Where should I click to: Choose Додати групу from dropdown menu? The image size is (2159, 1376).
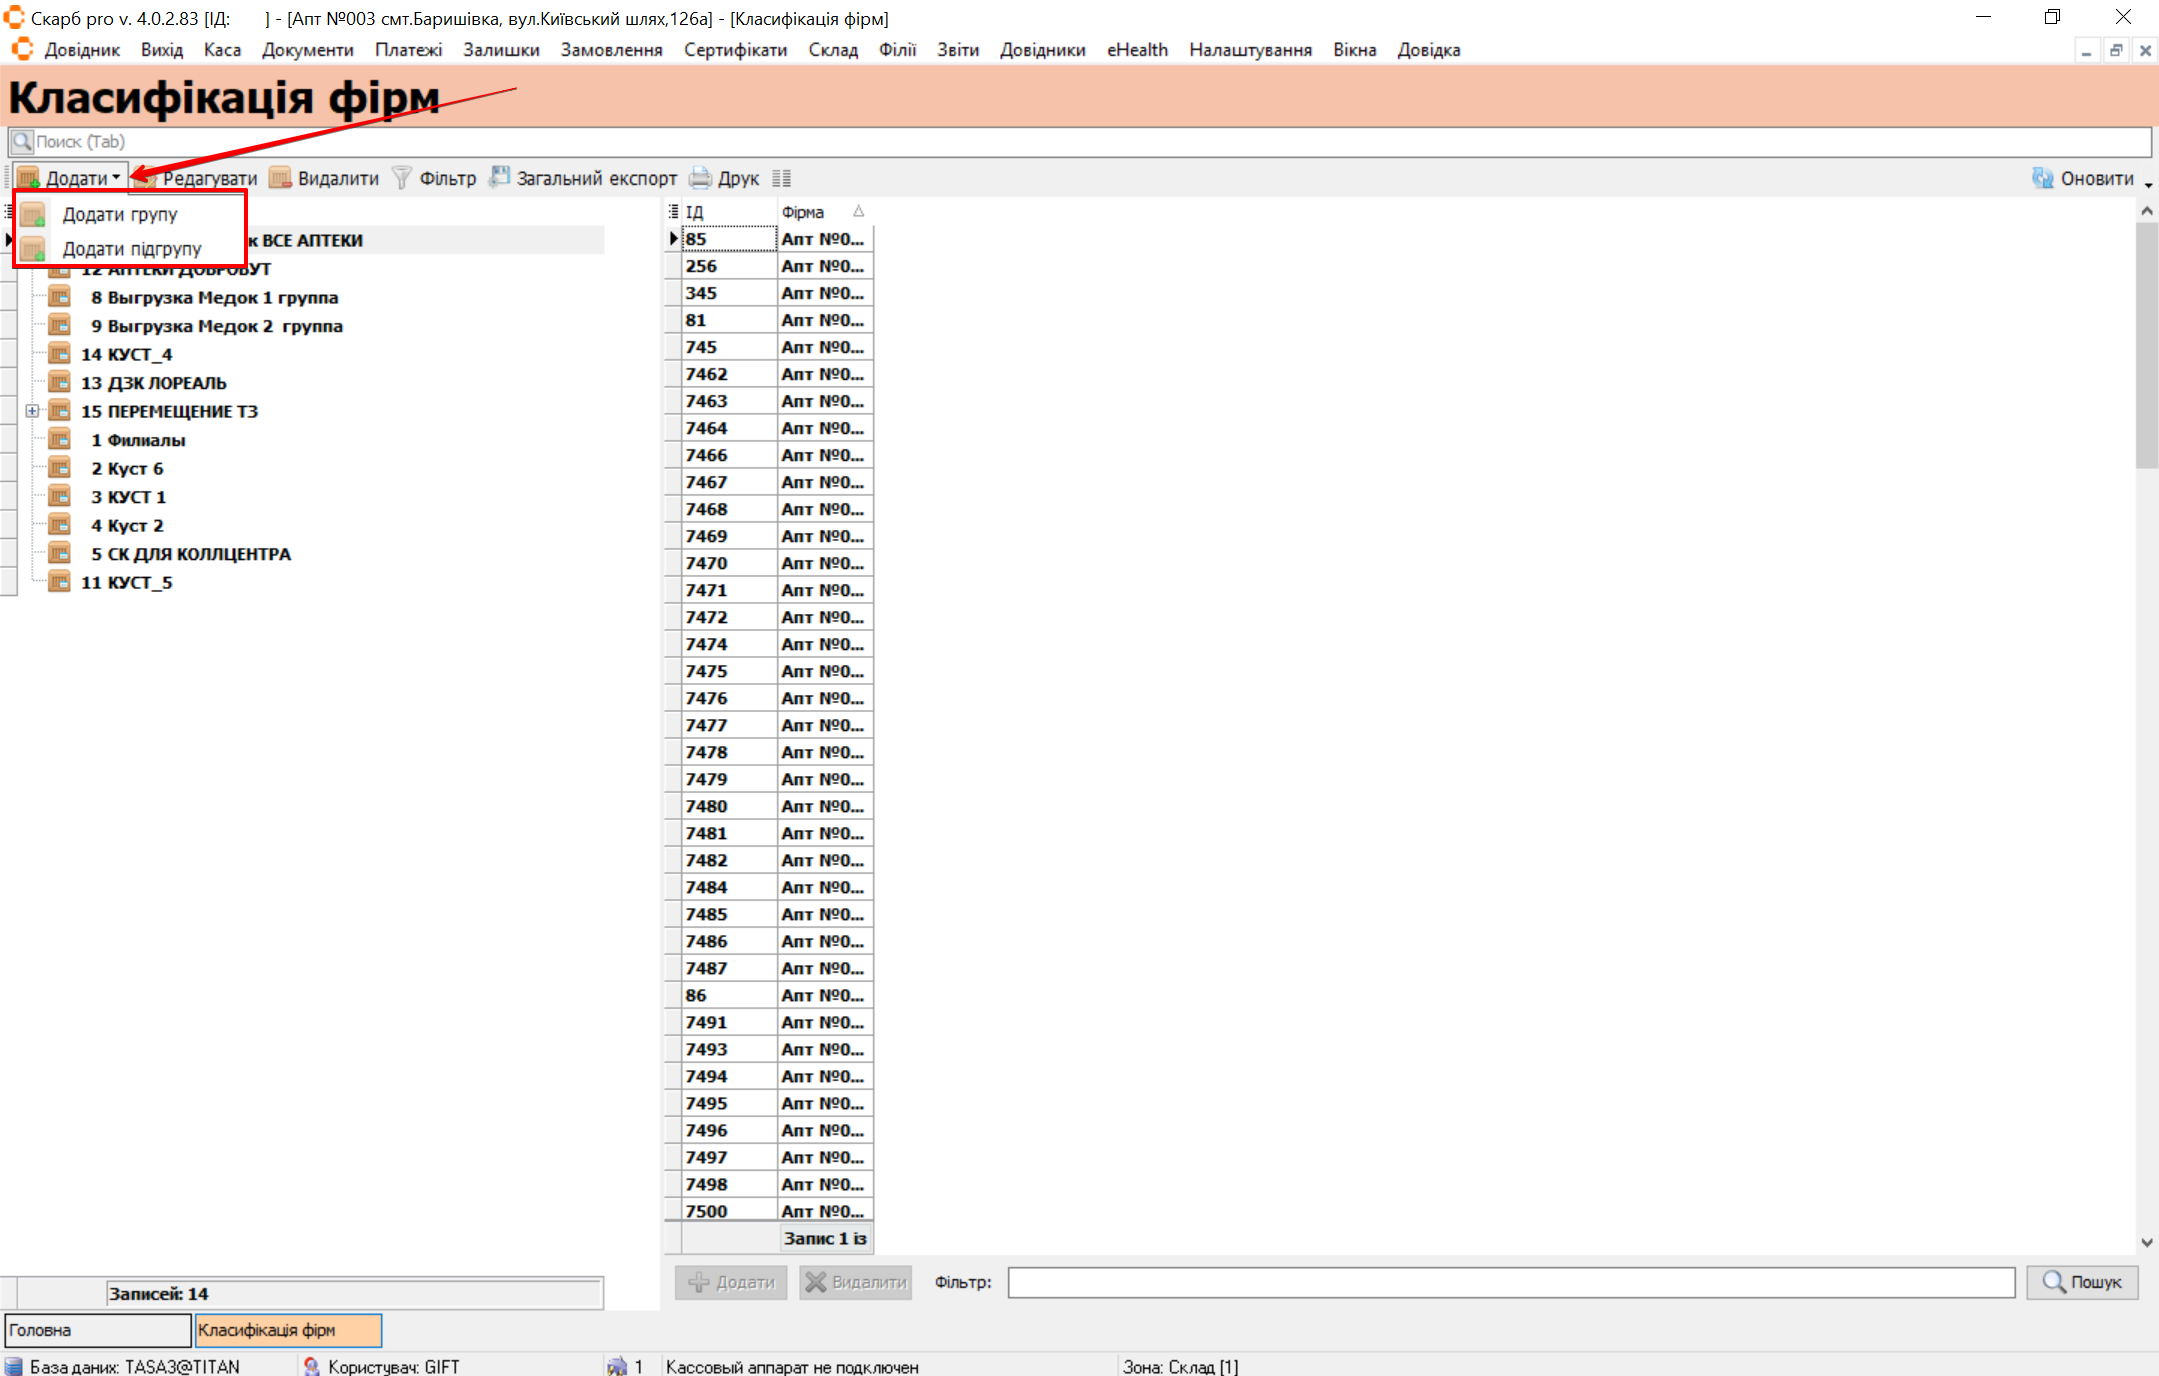point(120,214)
